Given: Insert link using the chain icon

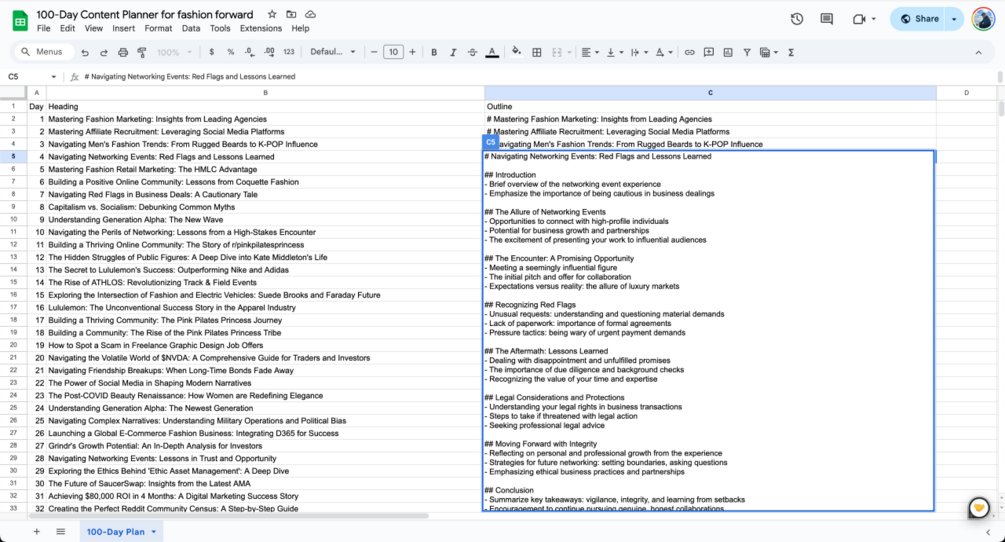Looking at the screenshot, I should coord(690,53).
